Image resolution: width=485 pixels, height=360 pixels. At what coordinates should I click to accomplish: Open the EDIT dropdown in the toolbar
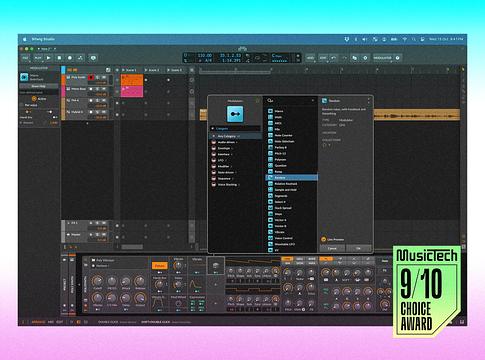click(323, 58)
